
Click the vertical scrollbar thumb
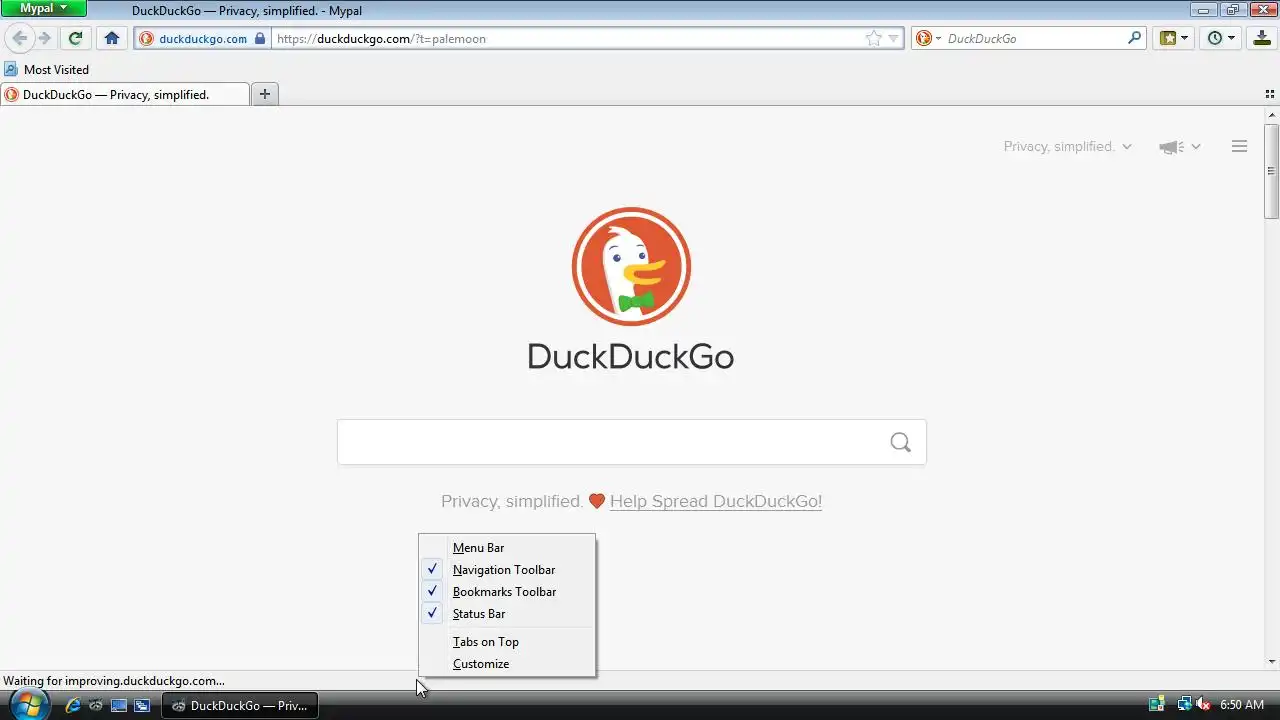(x=1272, y=170)
